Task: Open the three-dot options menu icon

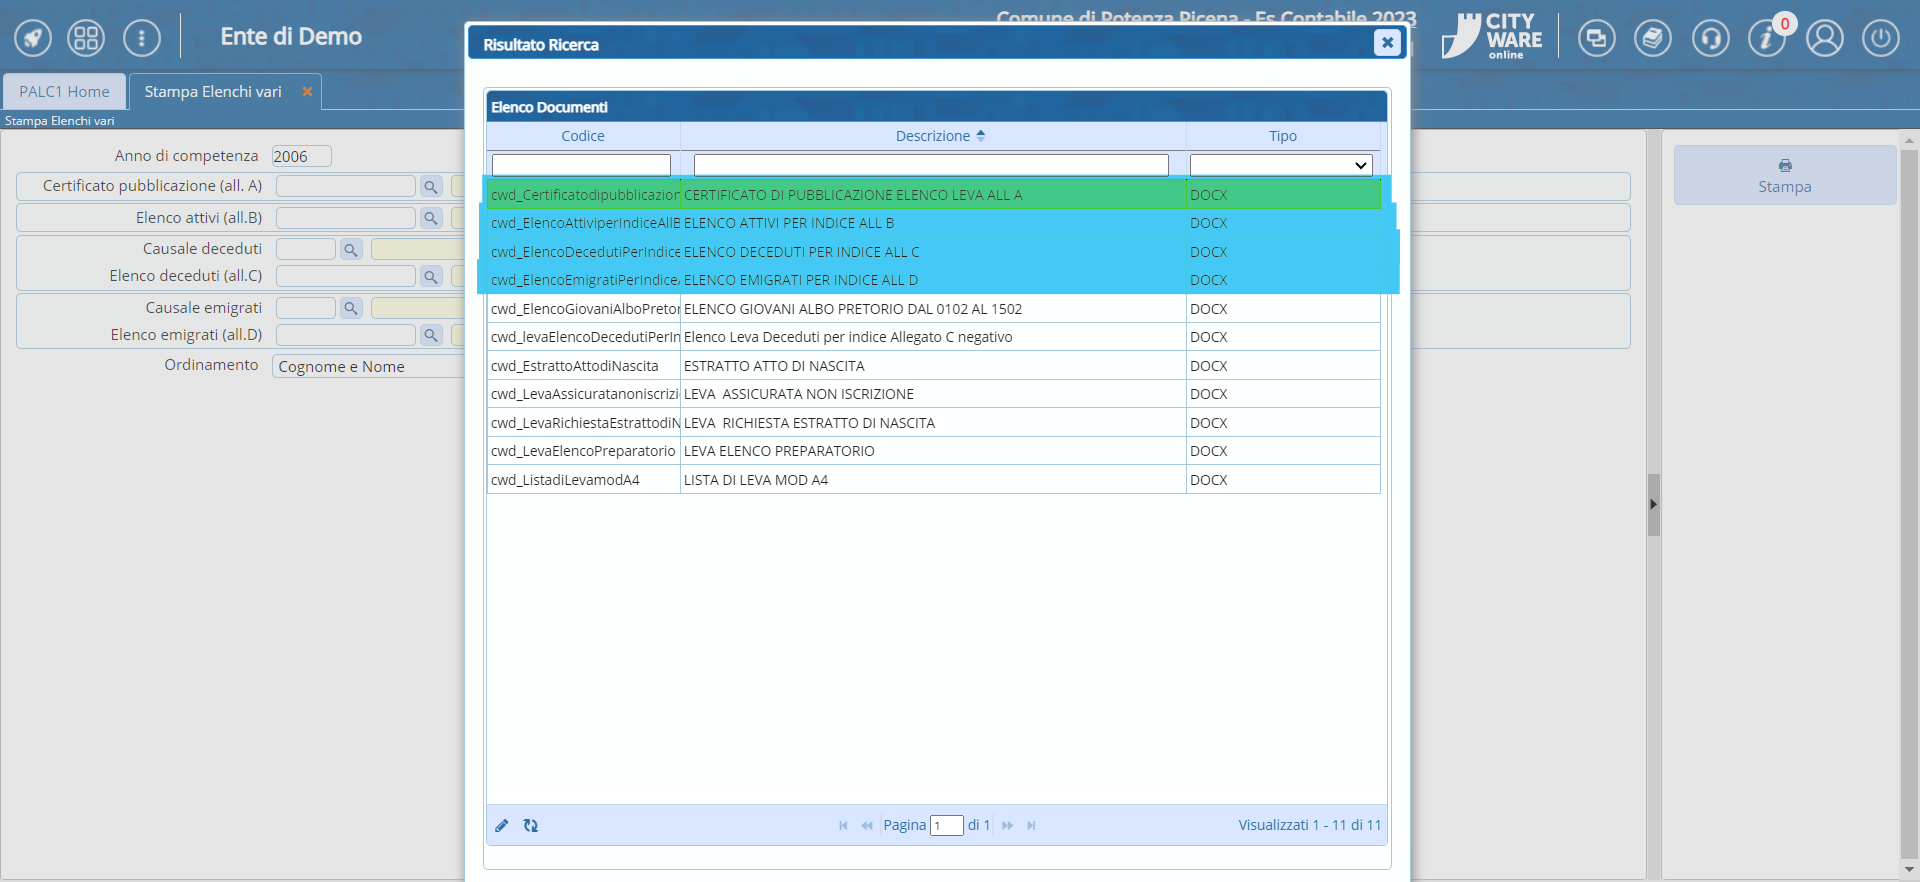Action: (x=141, y=39)
